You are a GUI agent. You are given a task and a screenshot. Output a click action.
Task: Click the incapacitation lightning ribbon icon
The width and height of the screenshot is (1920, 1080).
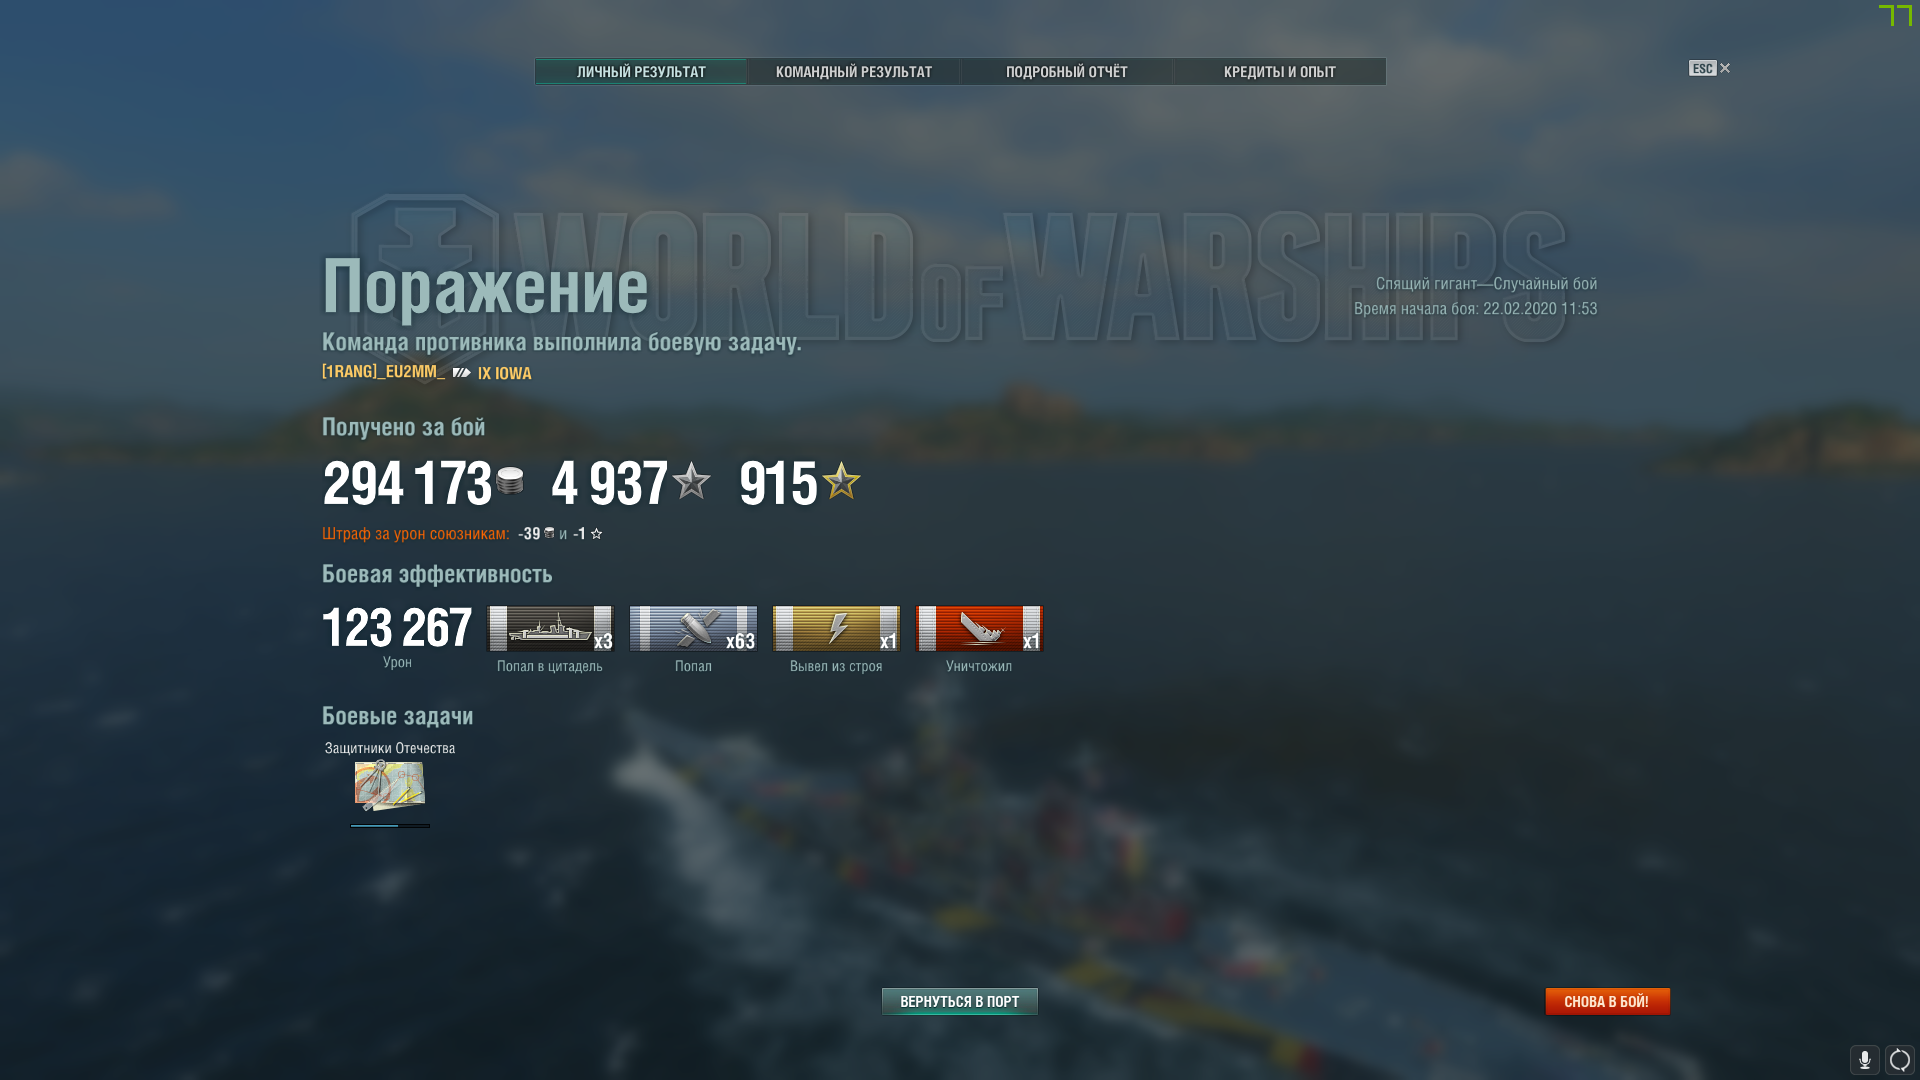(x=836, y=628)
